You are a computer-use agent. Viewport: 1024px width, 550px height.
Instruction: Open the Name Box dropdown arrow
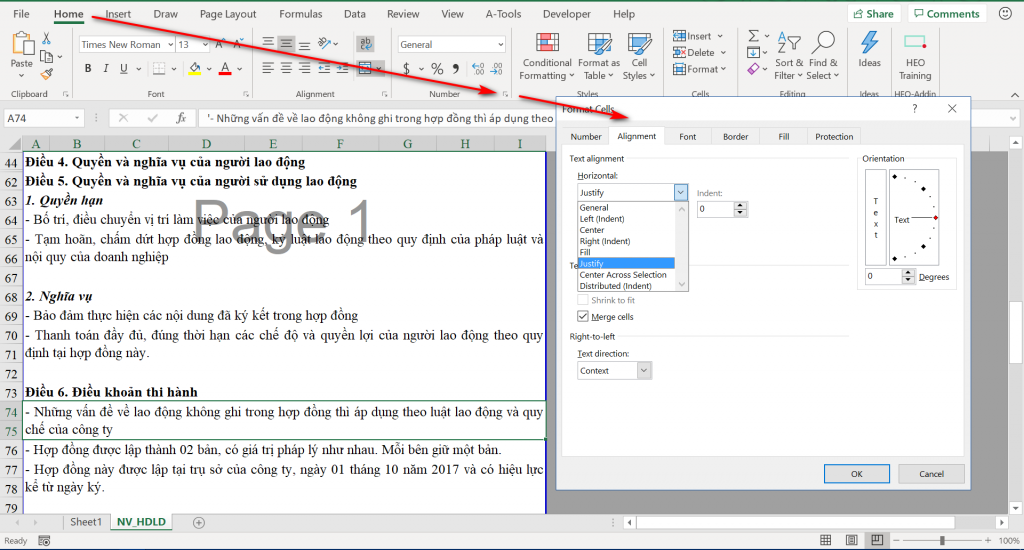tap(77, 118)
